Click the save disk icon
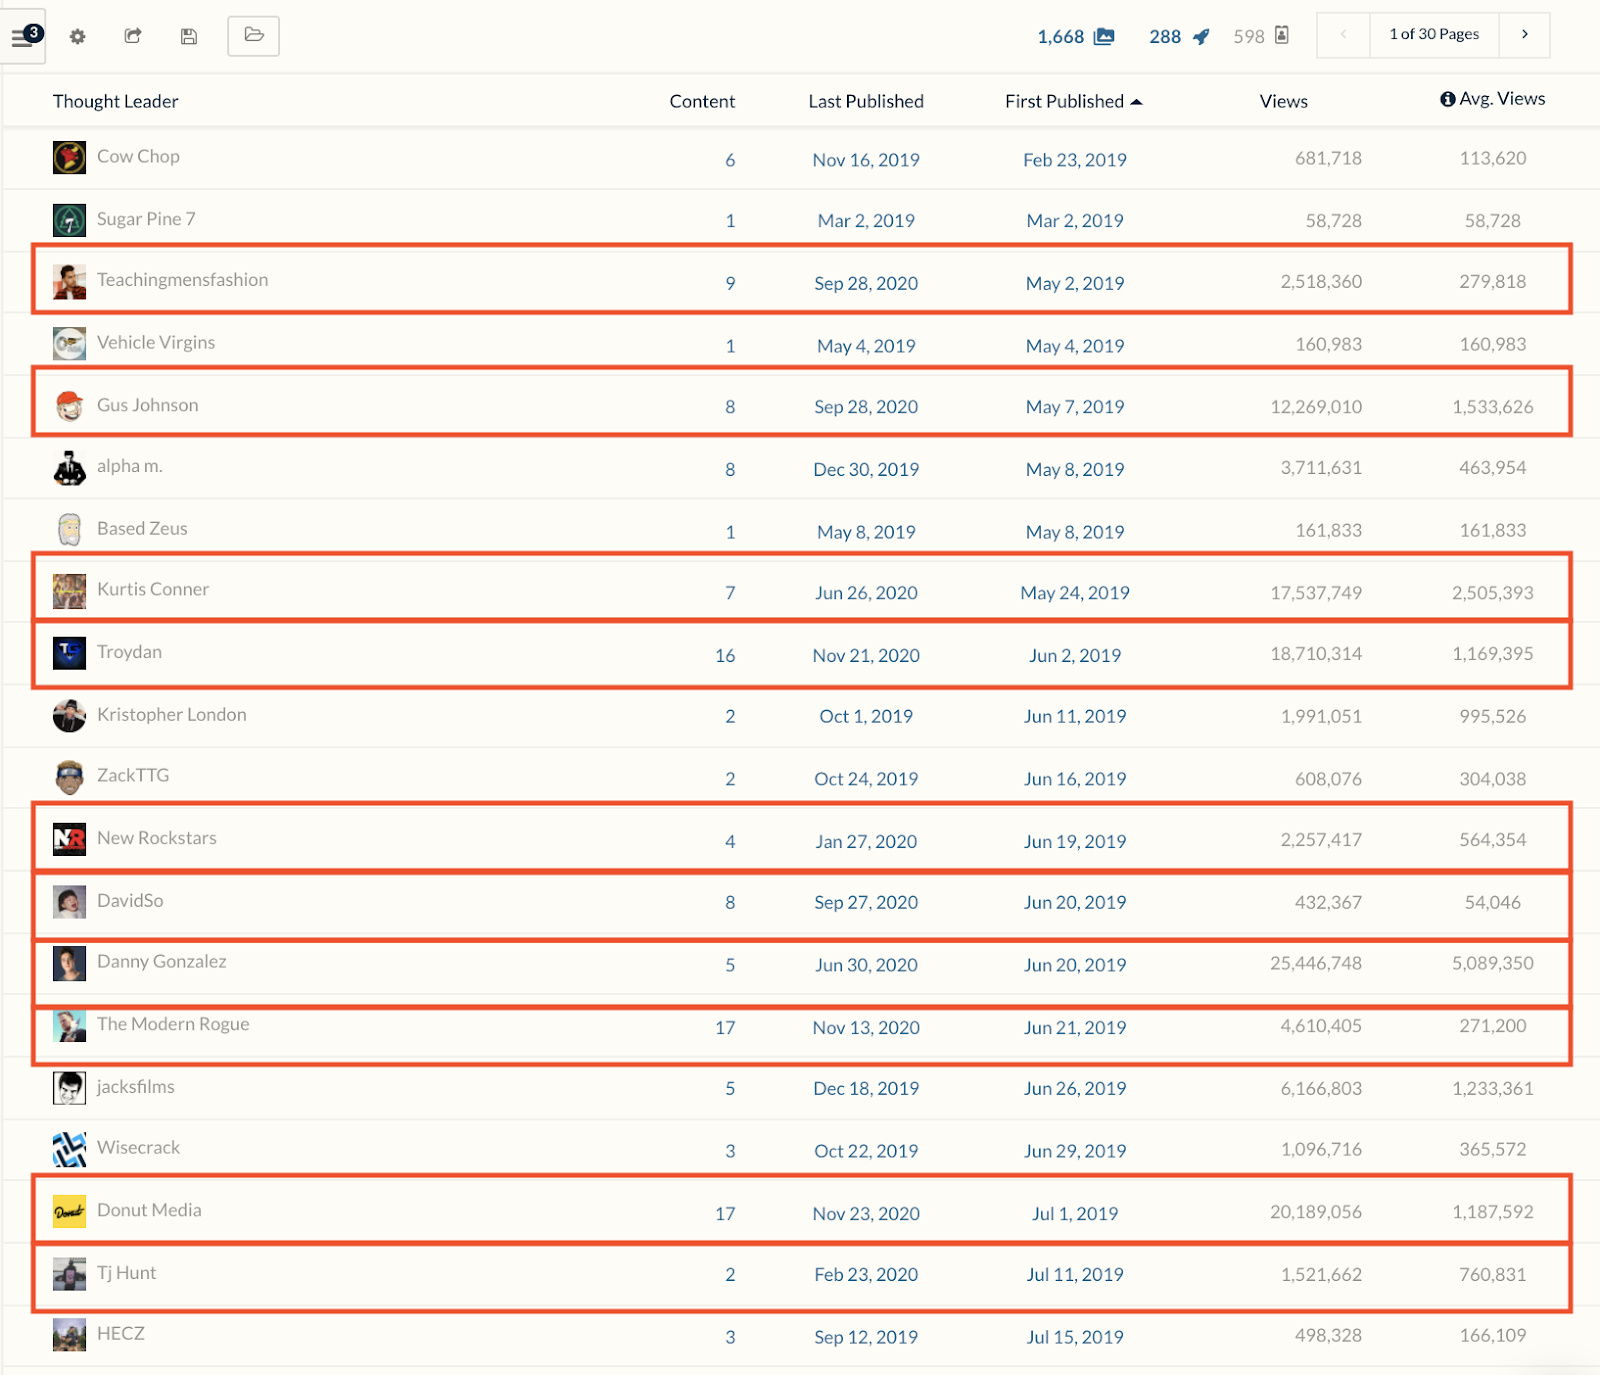Screen dimensions: 1600x1375 coord(188,37)
